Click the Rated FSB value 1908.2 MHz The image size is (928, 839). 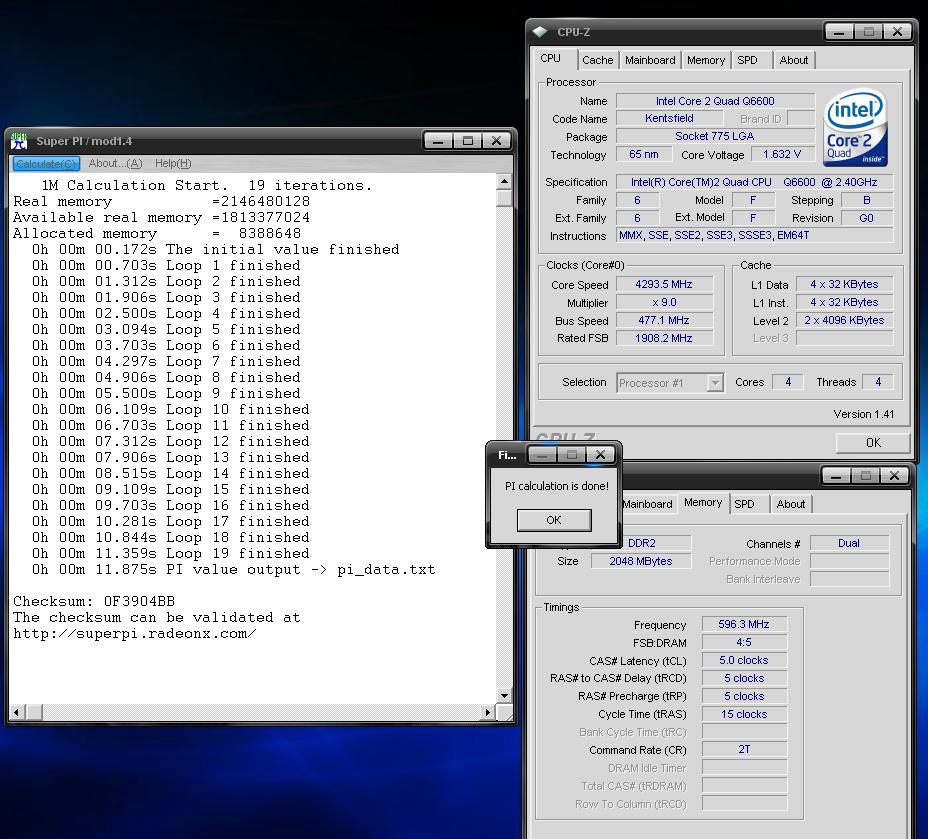(x=664, y=338)
